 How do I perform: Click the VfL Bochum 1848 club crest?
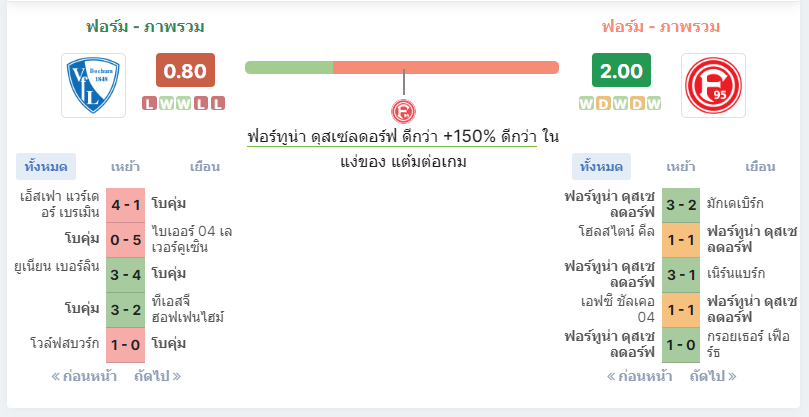93,85
